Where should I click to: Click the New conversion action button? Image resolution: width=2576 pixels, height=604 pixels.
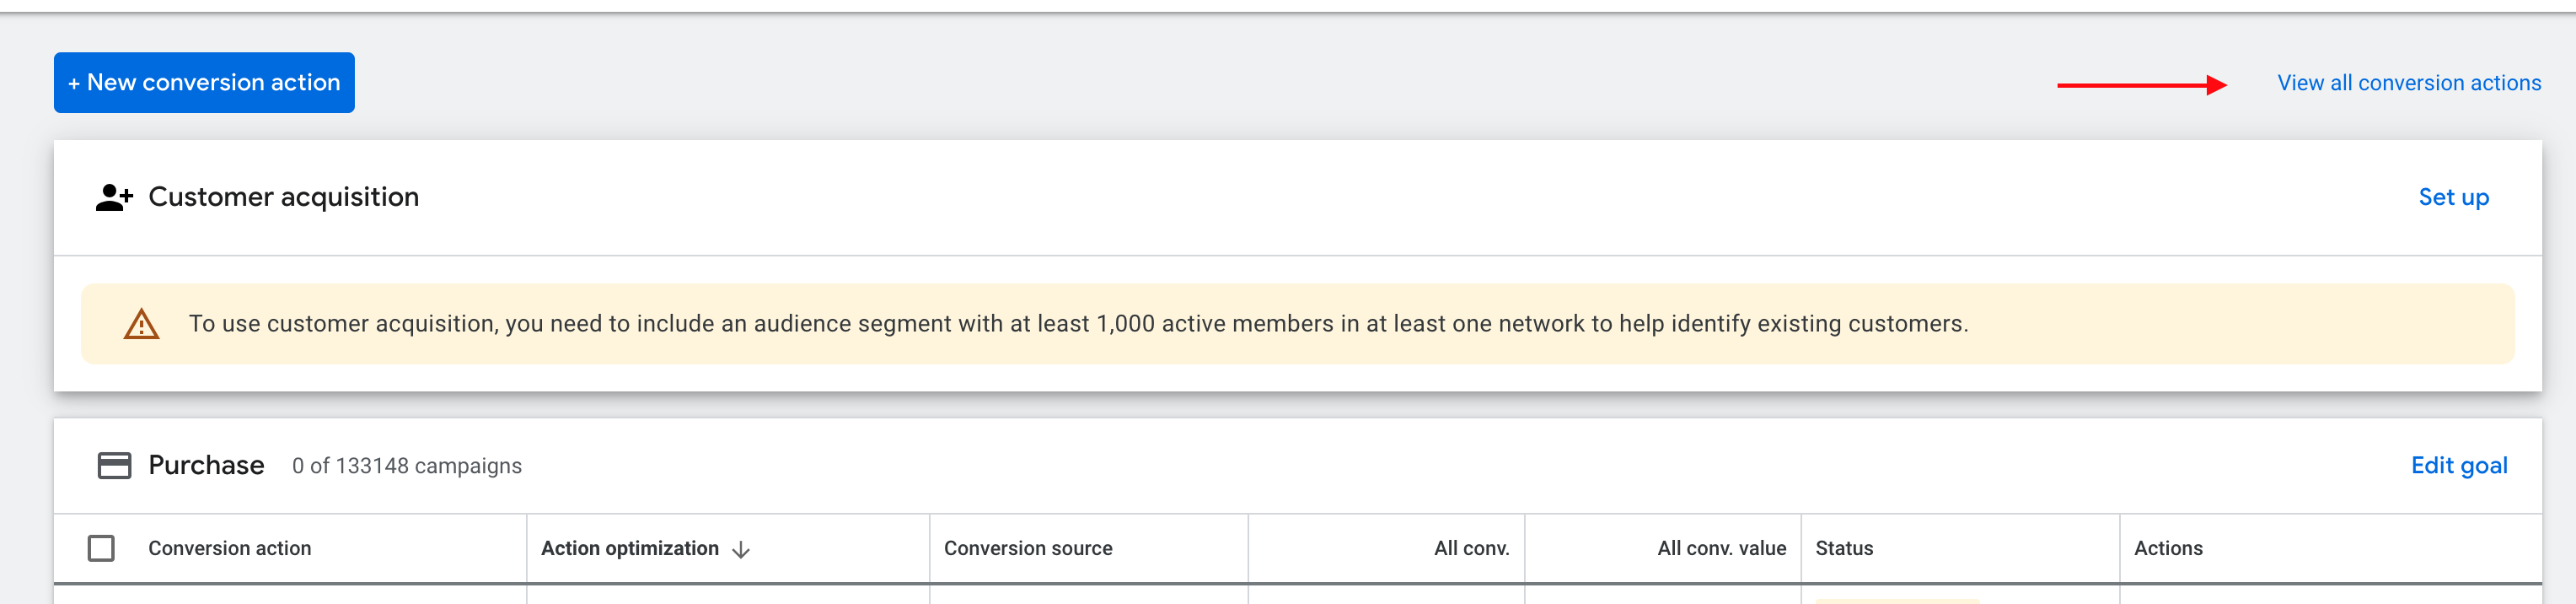coord(204,83)
